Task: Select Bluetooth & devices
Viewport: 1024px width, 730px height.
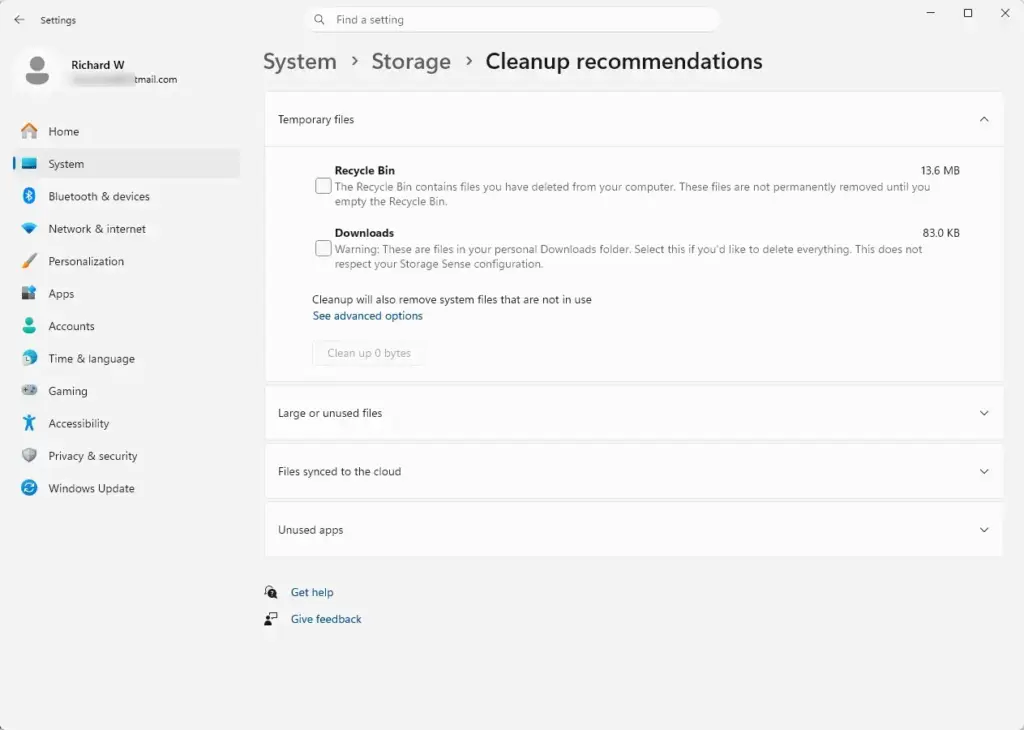Action: coord(126,196)
